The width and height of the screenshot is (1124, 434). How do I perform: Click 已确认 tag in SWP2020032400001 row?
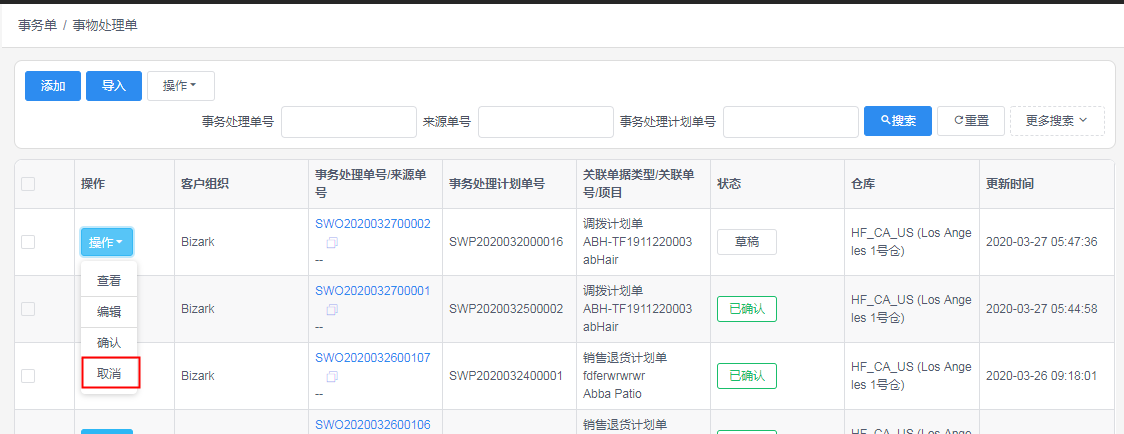(747, 376)
